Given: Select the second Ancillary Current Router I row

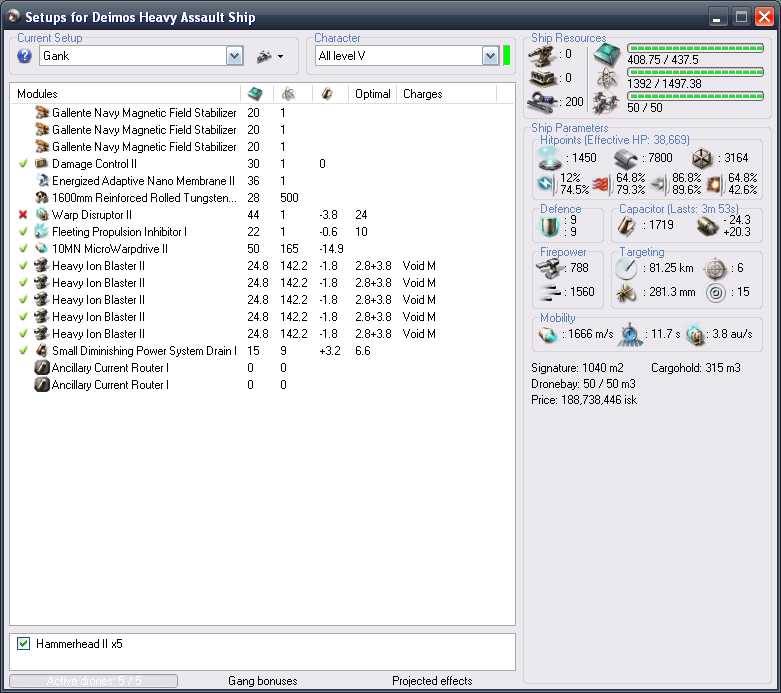Looking at the screenshot, I should point(262,385).
